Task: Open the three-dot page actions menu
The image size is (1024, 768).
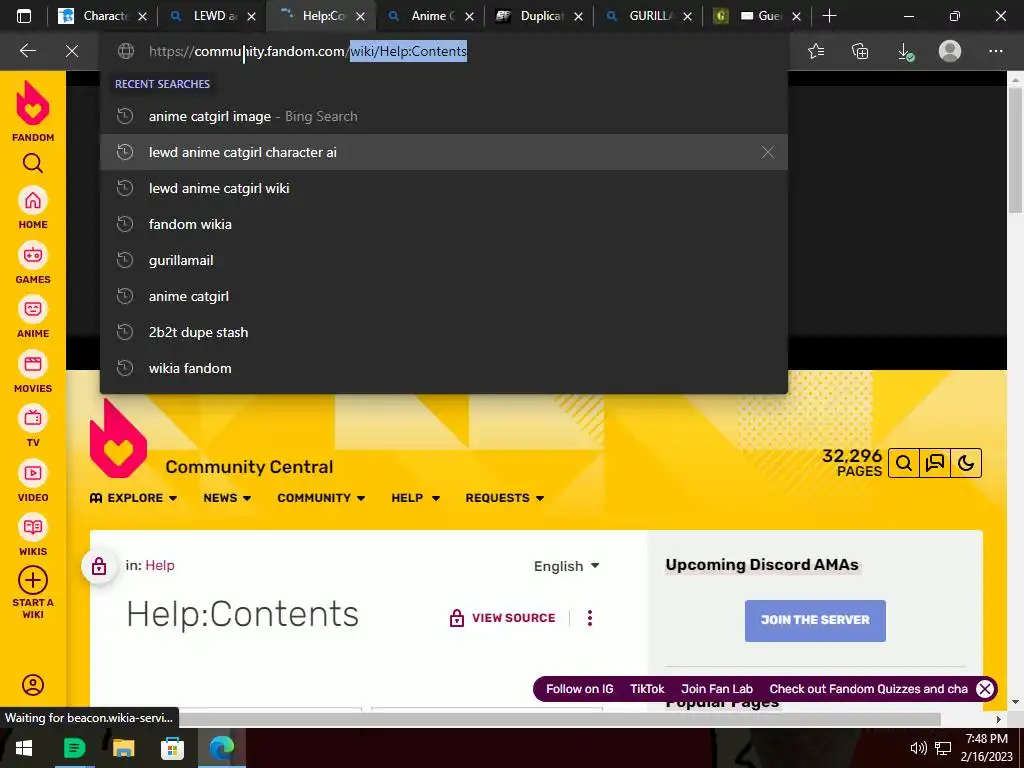Action: click(x=590, y=618)
